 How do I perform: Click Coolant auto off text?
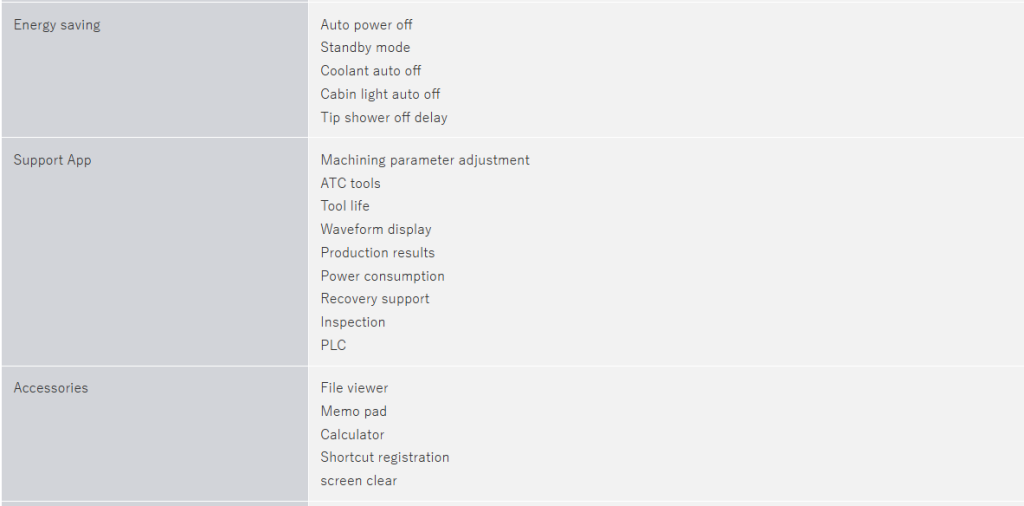pyautogui.click(x=371, y=71)
